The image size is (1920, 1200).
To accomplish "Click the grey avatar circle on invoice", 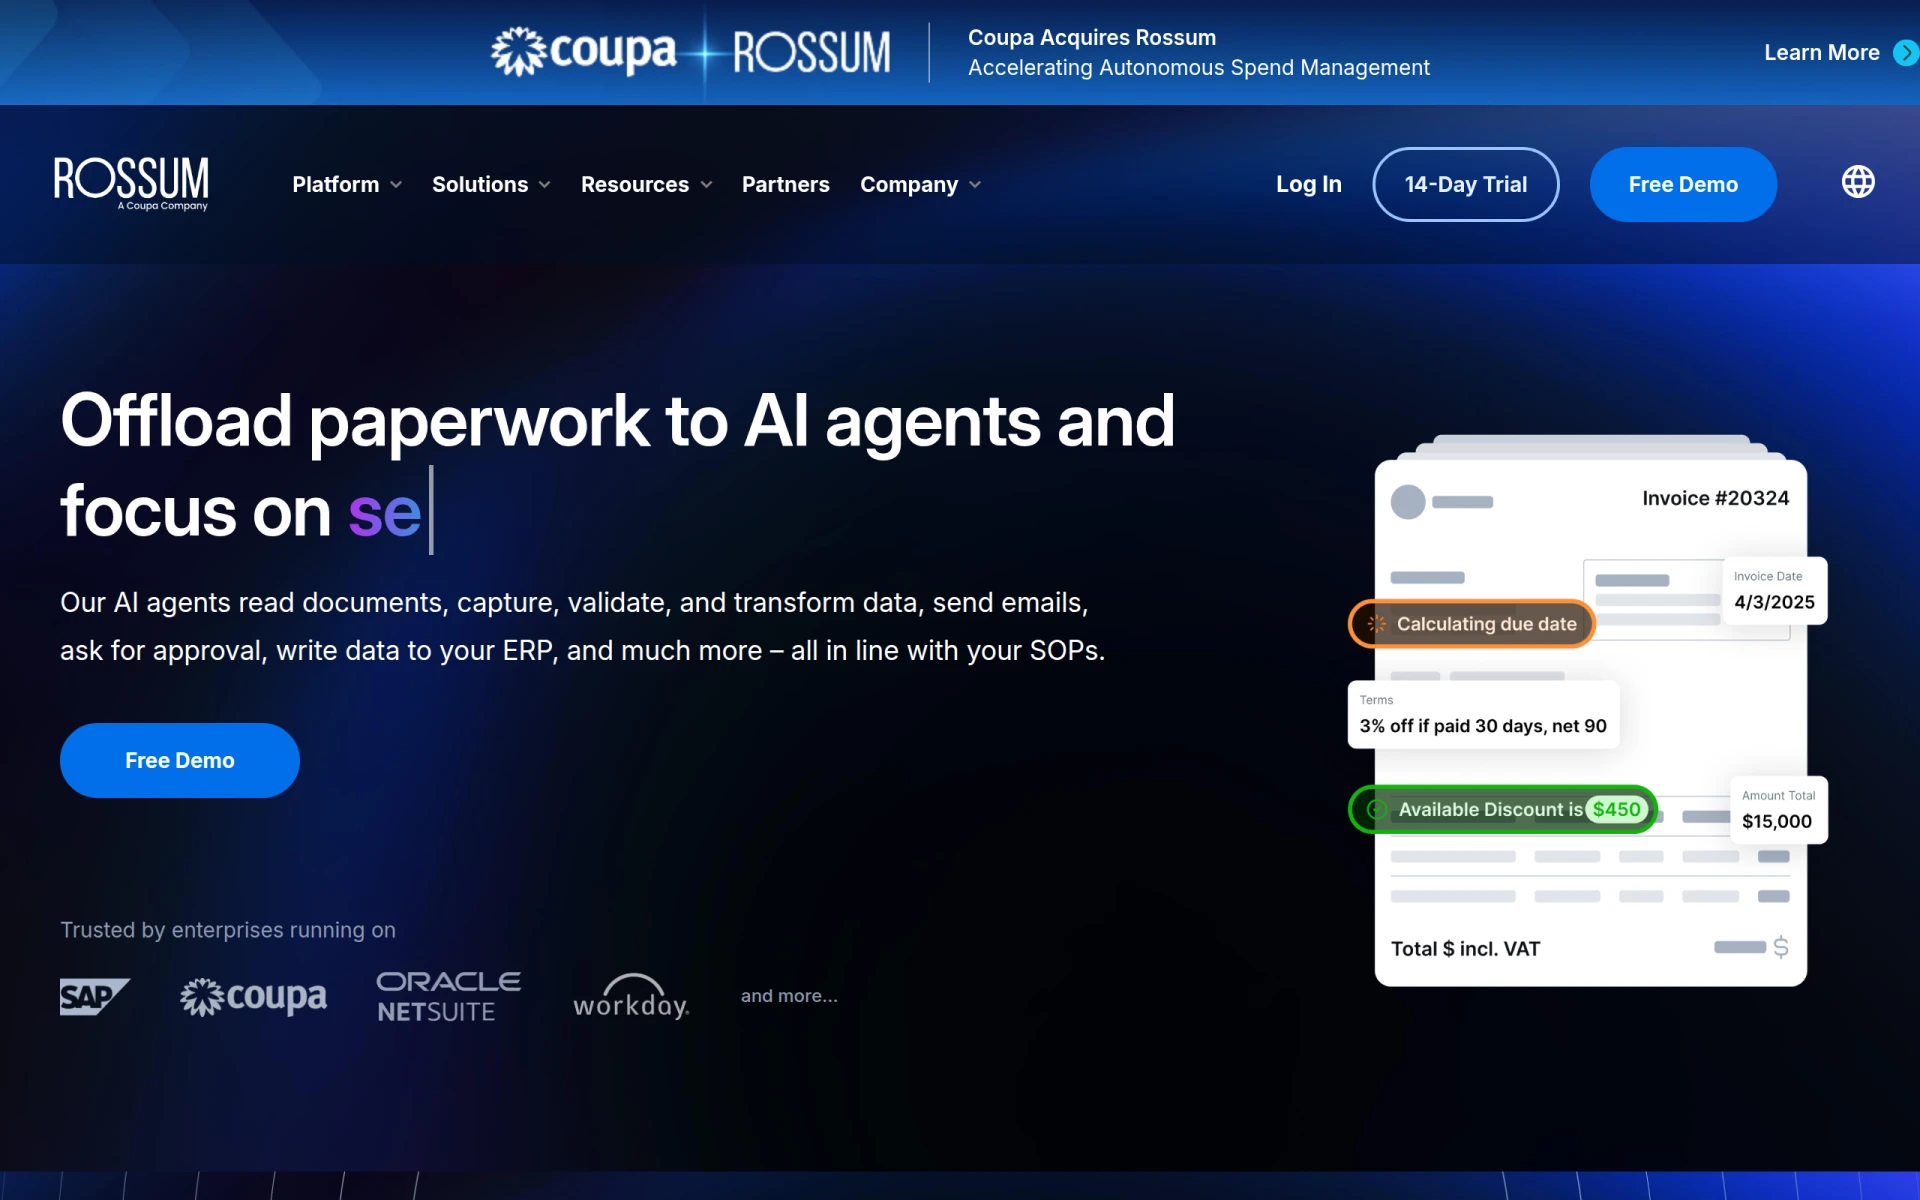I will click(x=1408, y=502).
